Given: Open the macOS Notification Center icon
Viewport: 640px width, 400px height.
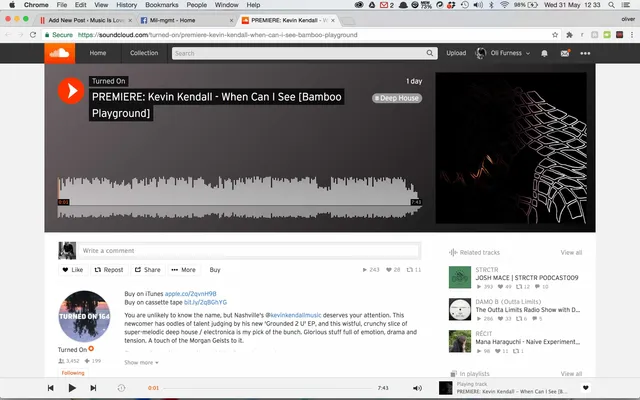Looking at the screenshot, I should pyautogui.click(x=626, y=5).
